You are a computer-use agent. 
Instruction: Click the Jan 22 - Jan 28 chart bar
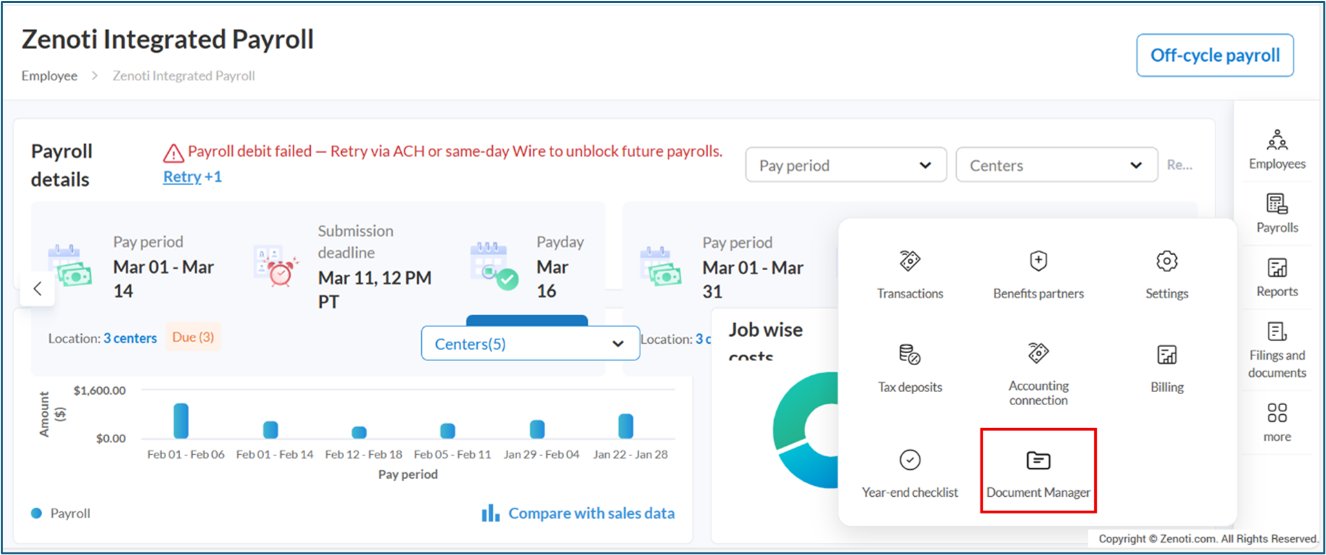click(x=625, y=426)
